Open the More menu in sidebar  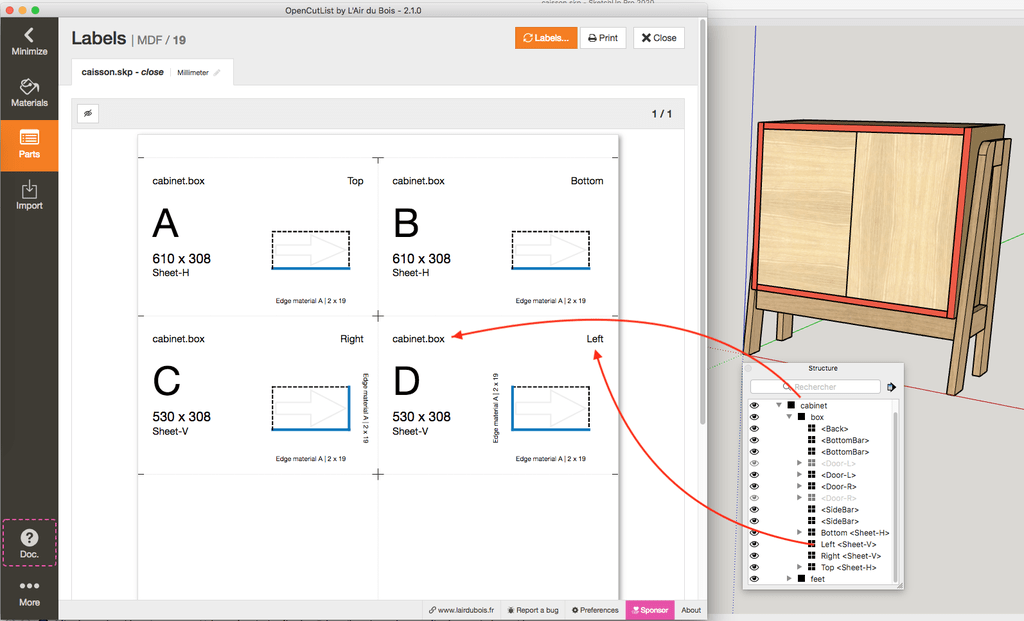(29, 593)
